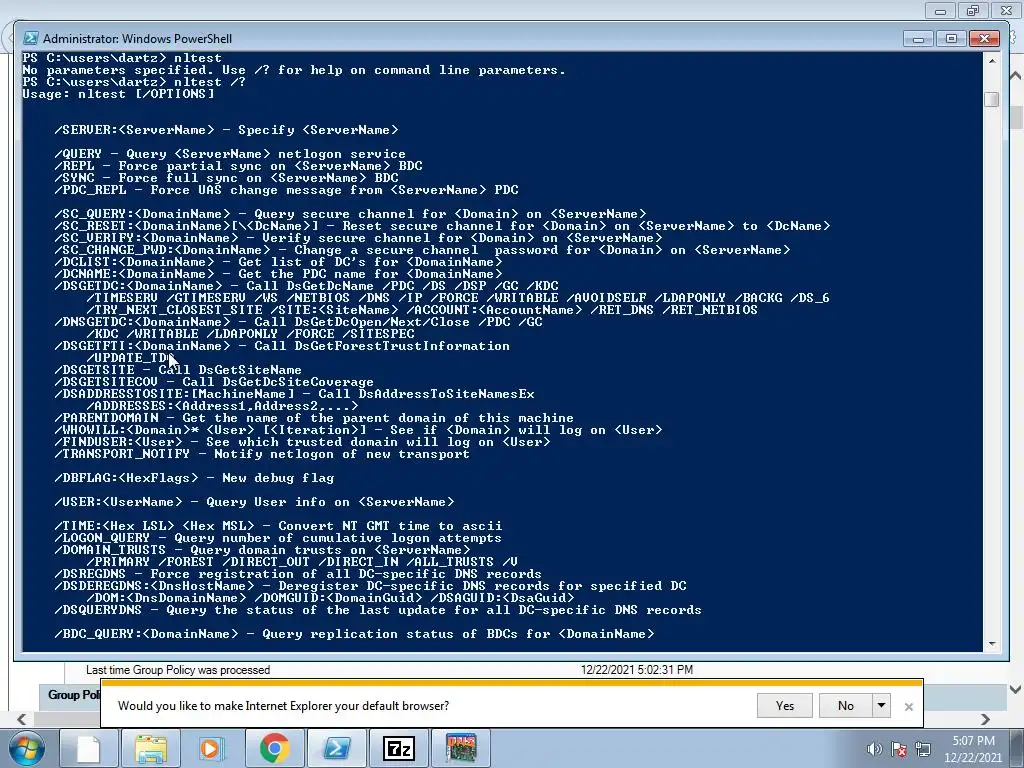Click the PowerShell icon in the window title bar
The height and width of the screenshot is (768, 1024).
[x=30, y=39]
